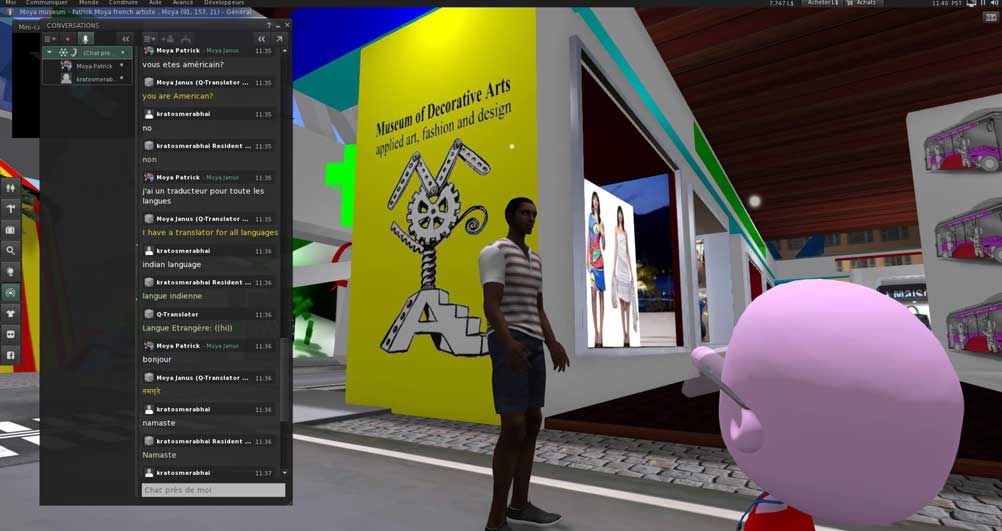This screenshot has width=1002, height=531.
Task: Toggle the microphone button in Conversations panel
Action: tap(85, 39)
